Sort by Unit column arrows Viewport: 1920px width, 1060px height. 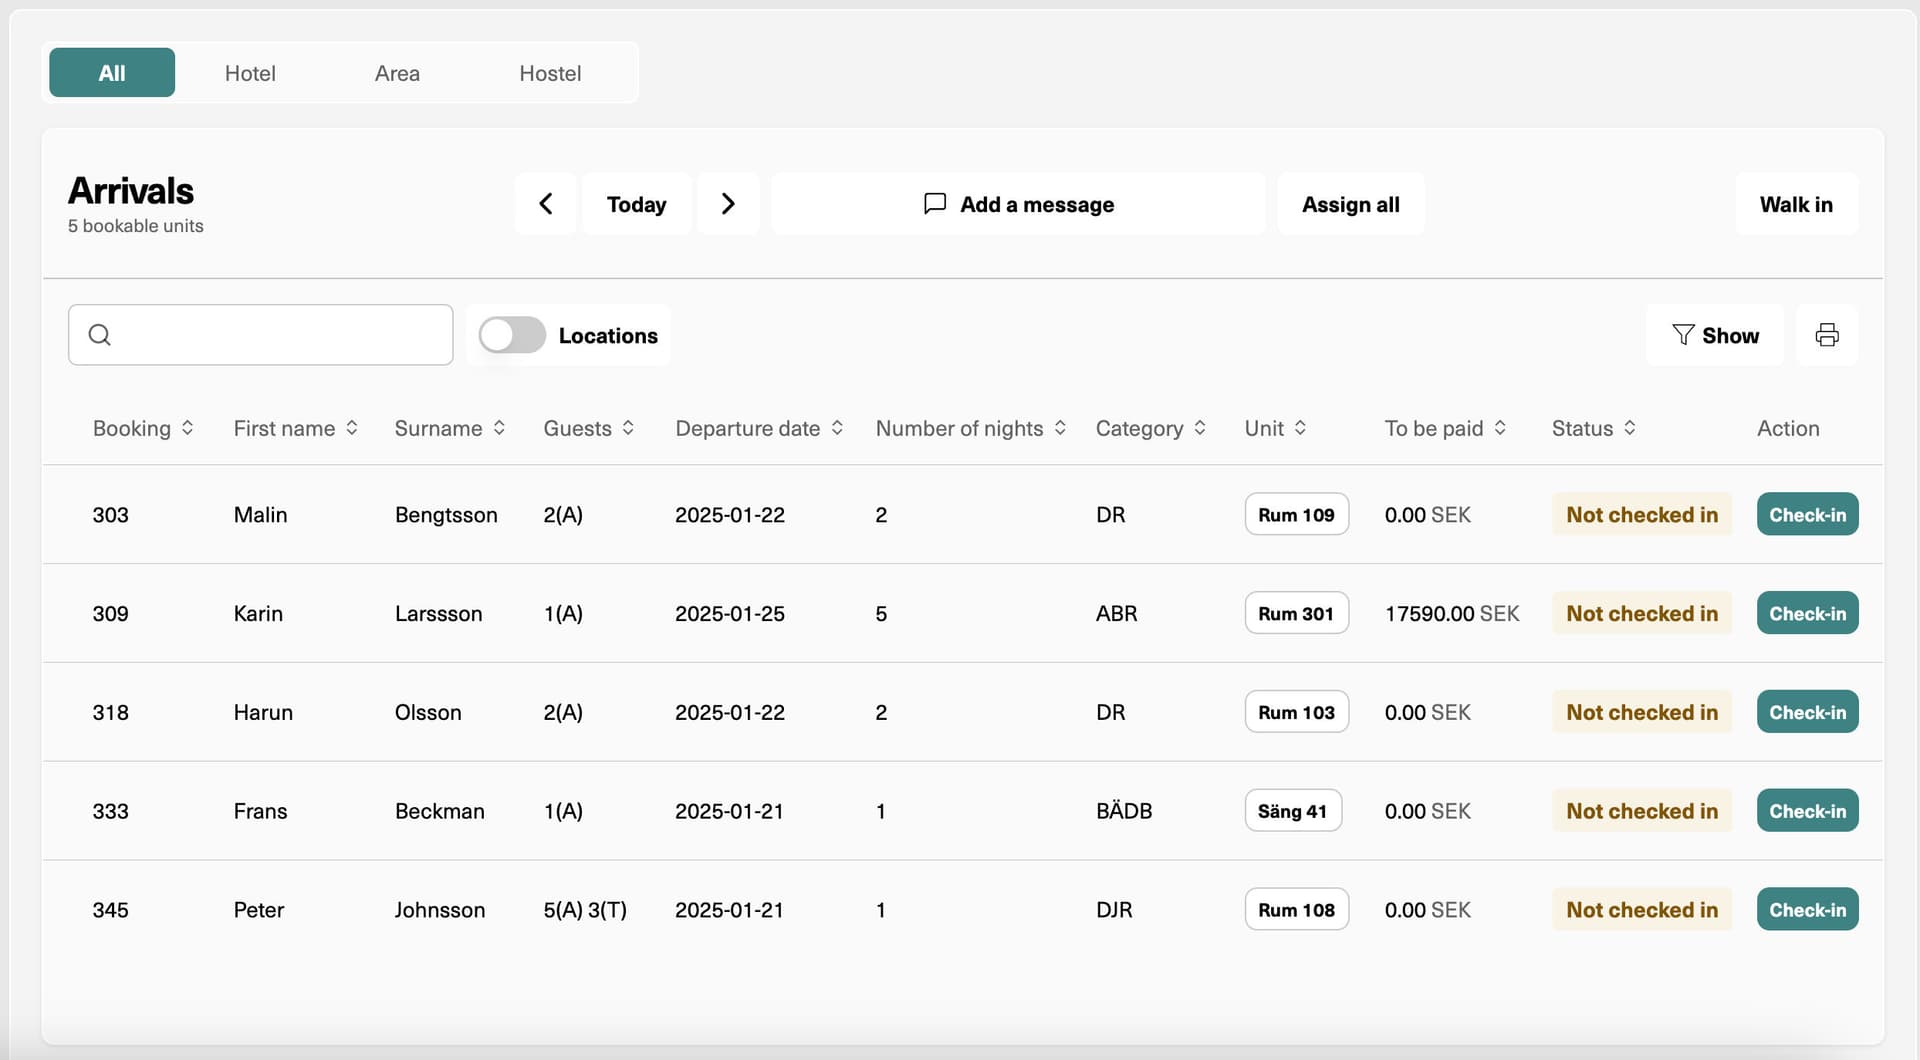pyautogui.click(x=1300, y=428)
